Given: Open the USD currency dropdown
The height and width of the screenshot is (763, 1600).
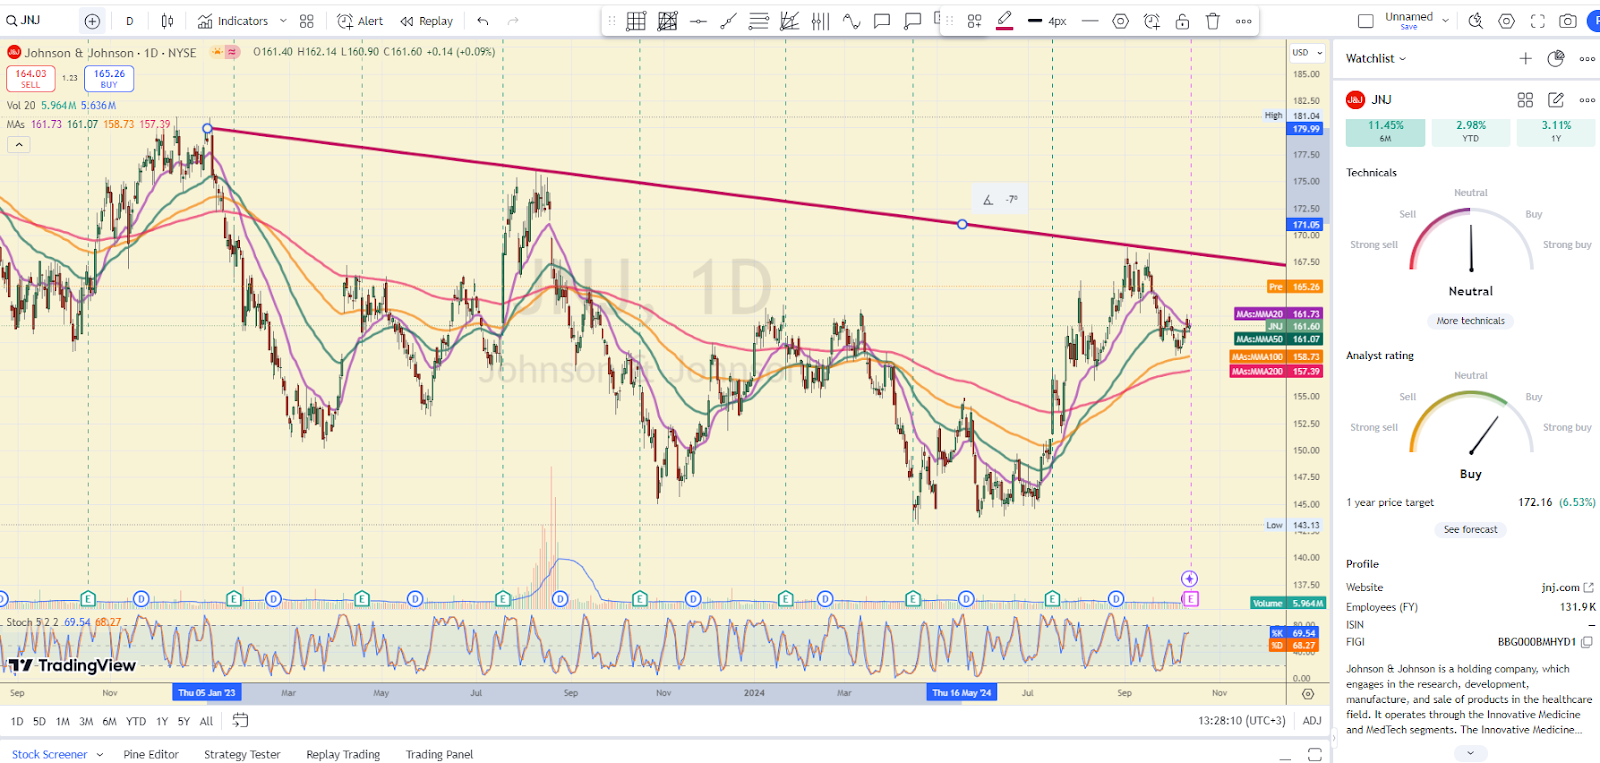Looking at the screenshot, I should point(1307,53).
